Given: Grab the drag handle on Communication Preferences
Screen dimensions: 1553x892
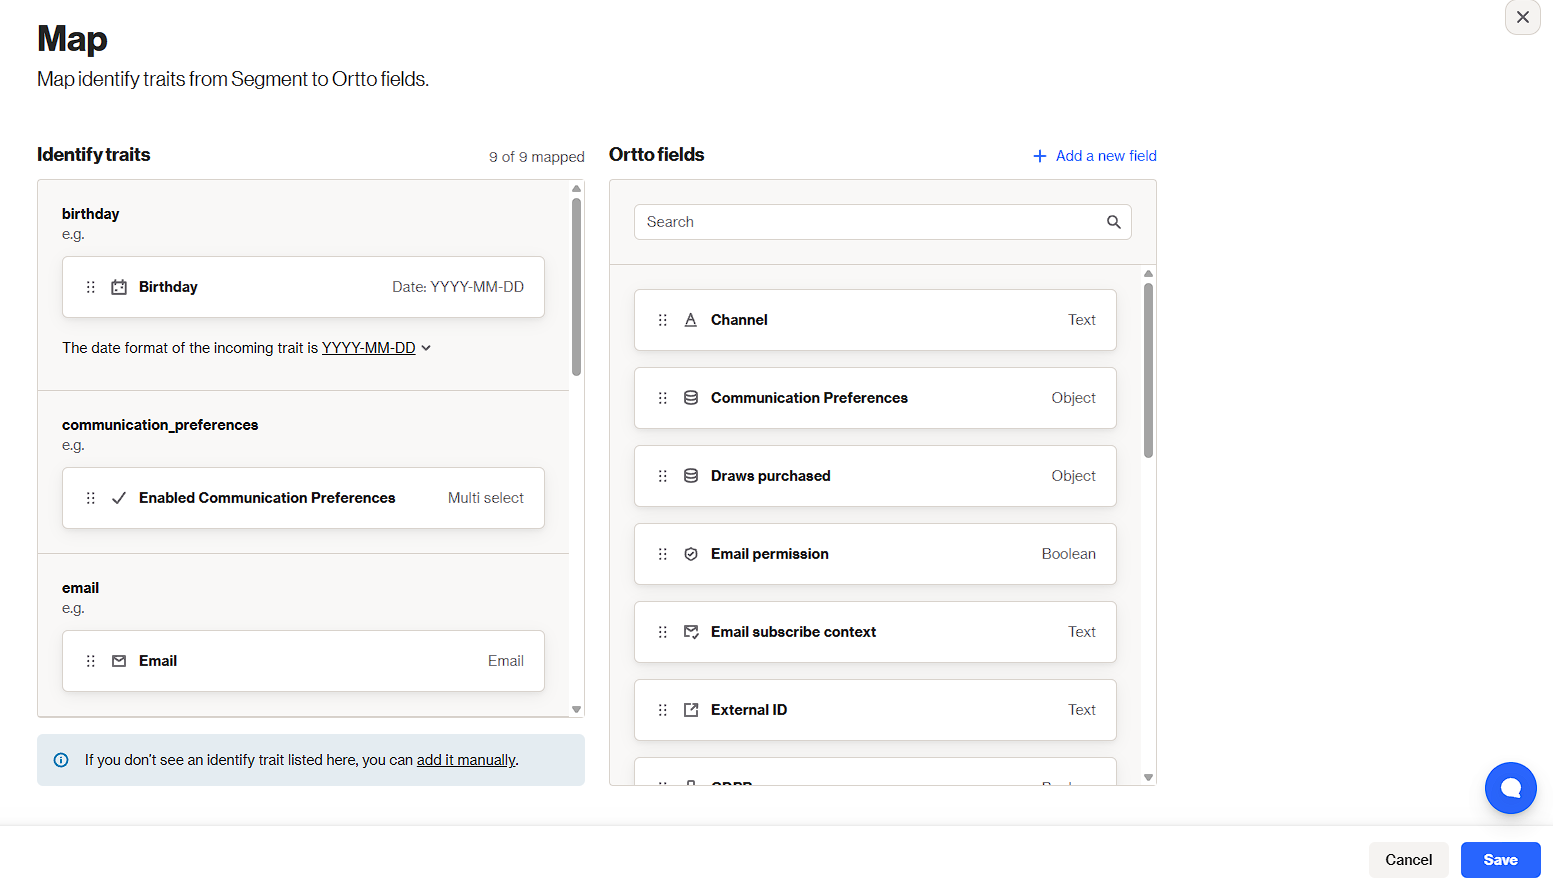Looking at the screenshot, I should [x=662, y=398].
